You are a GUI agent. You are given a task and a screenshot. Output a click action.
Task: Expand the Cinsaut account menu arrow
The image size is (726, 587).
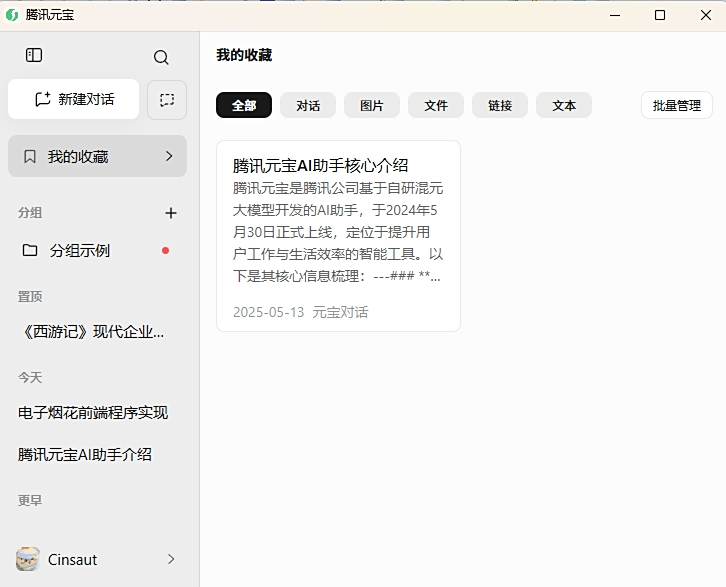(x=170, y=559)
